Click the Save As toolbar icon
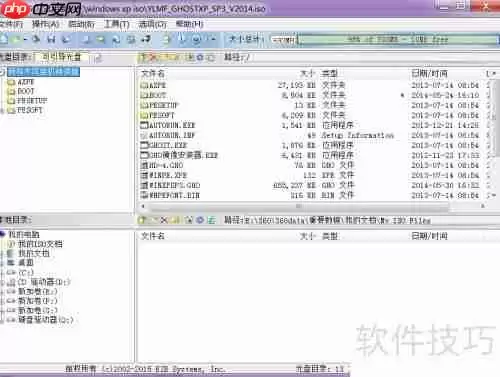Viewport: 500px width, 377px height. pyautogui.click(x=66, y=39)
